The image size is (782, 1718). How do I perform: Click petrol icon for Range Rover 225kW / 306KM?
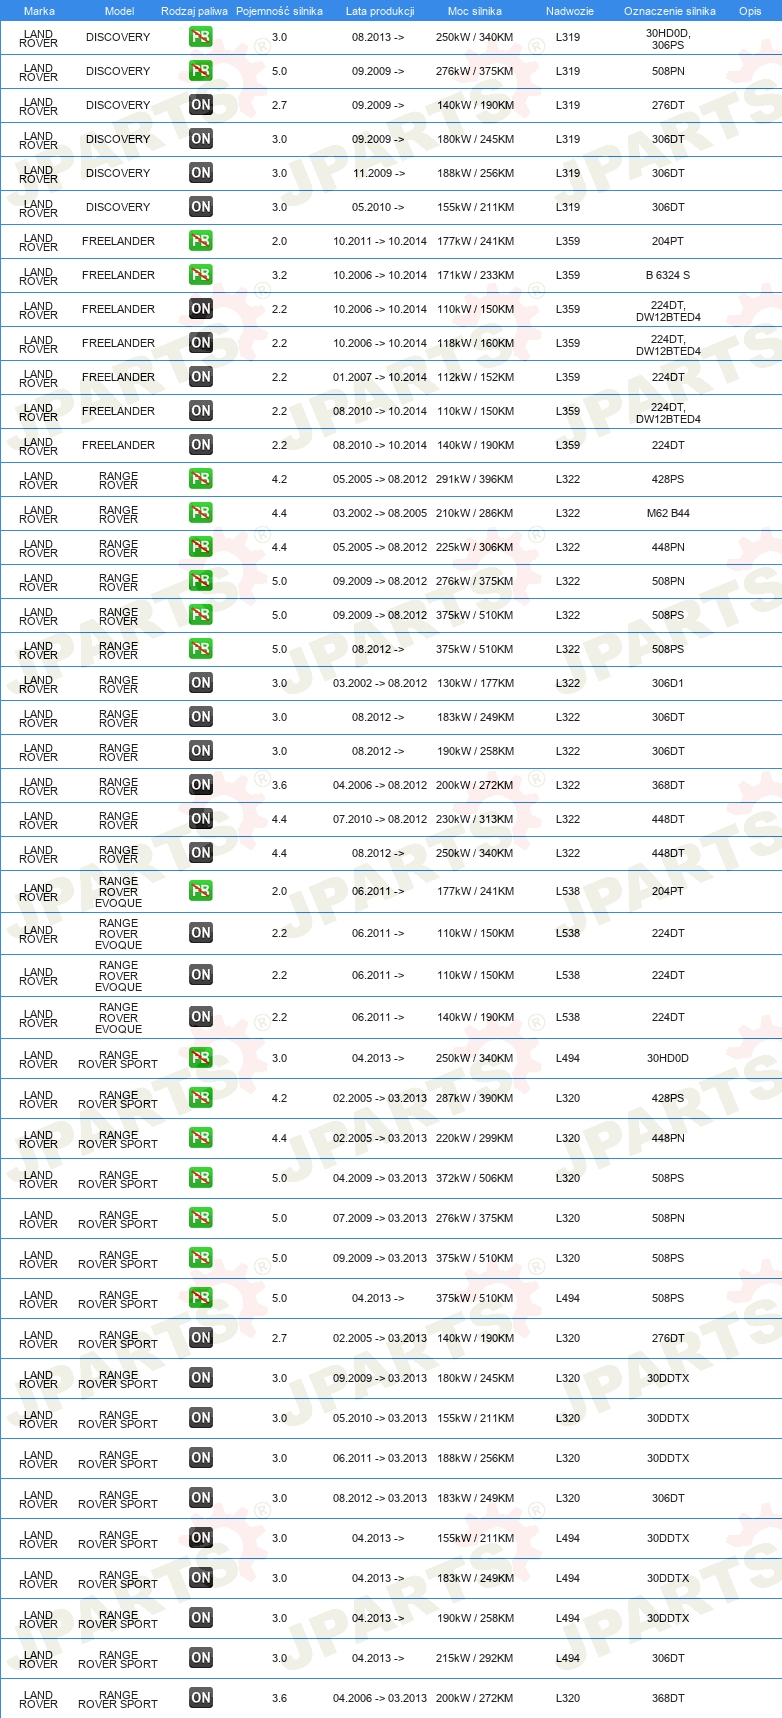(x=201, y=547)
